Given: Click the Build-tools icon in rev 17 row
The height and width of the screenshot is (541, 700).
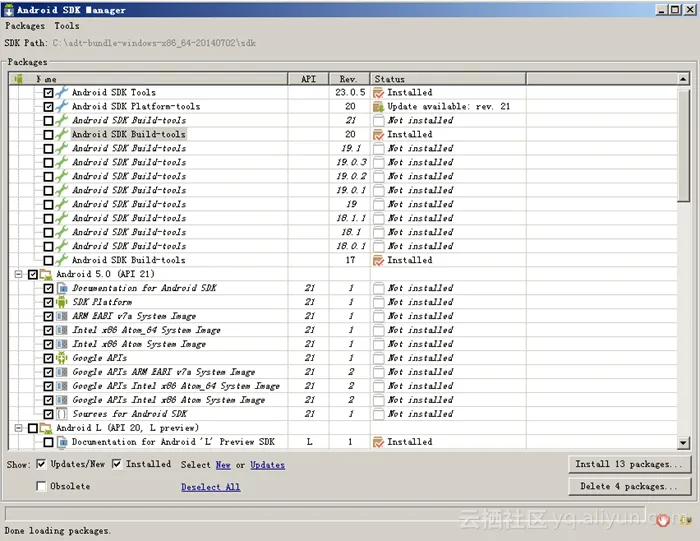Looking at the screenshot, I should [x=62, y=260].
